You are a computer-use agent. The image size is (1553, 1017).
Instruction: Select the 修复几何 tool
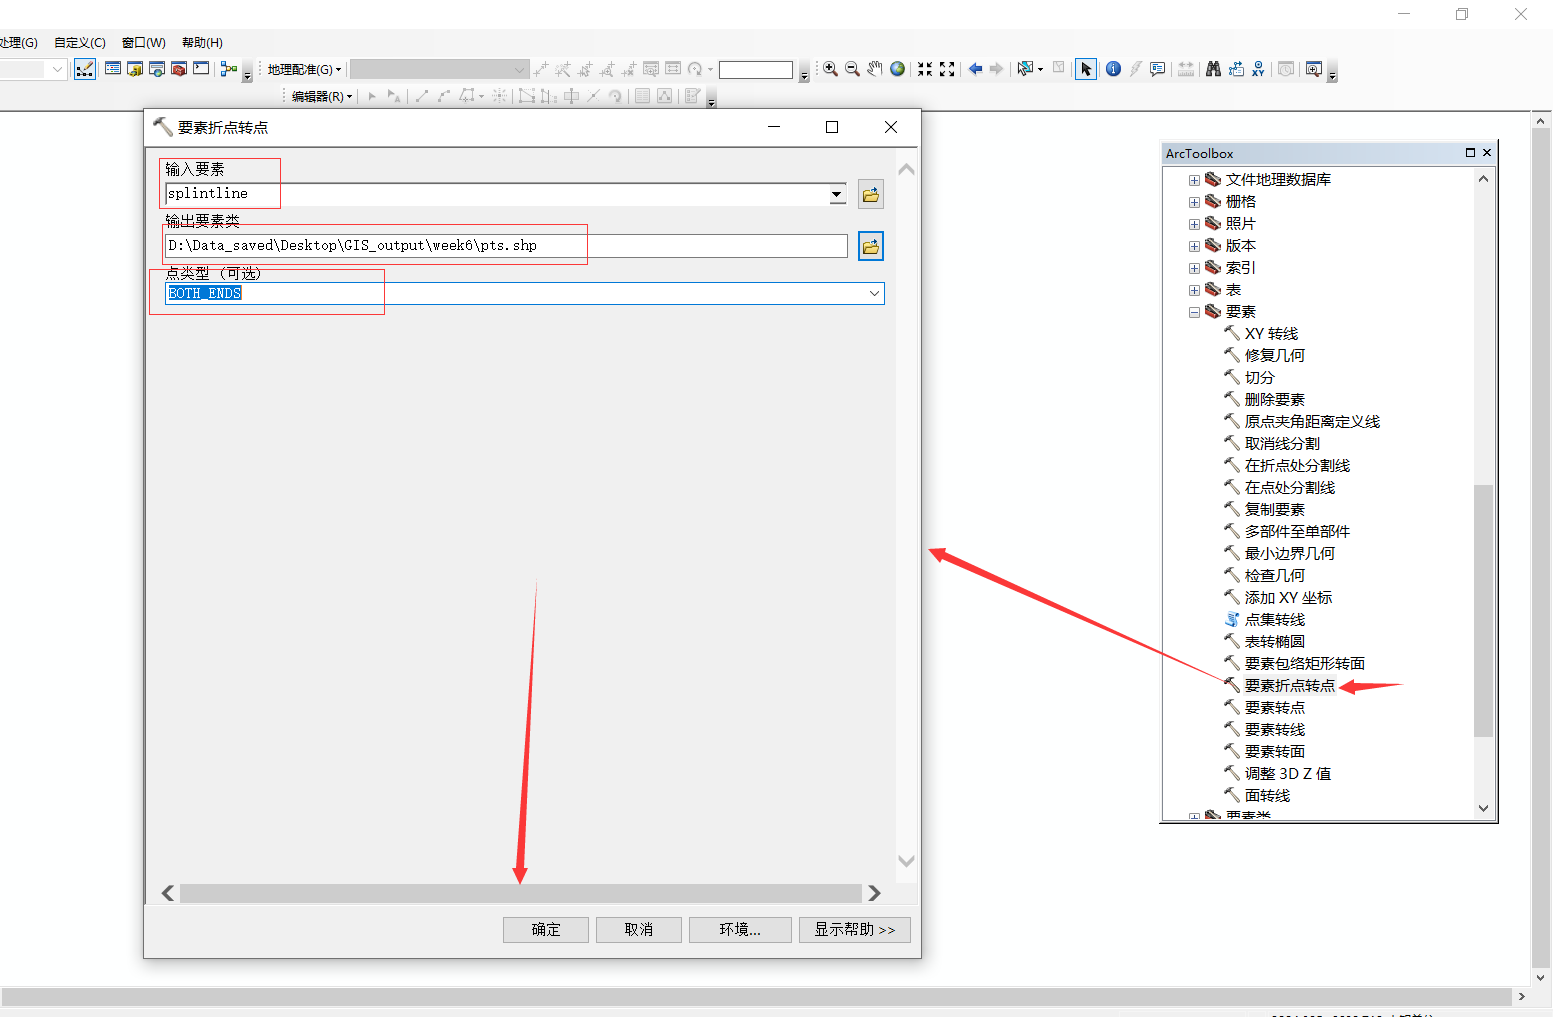click(x=1274, y=356)
